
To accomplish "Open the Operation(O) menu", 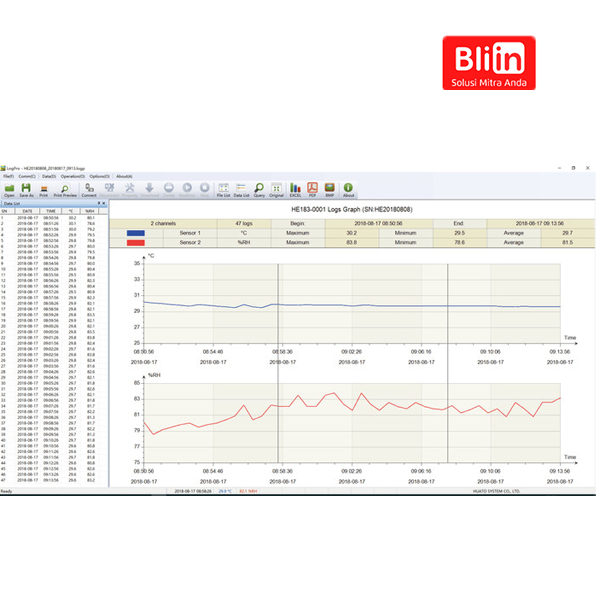I will (x=73, y=176).
